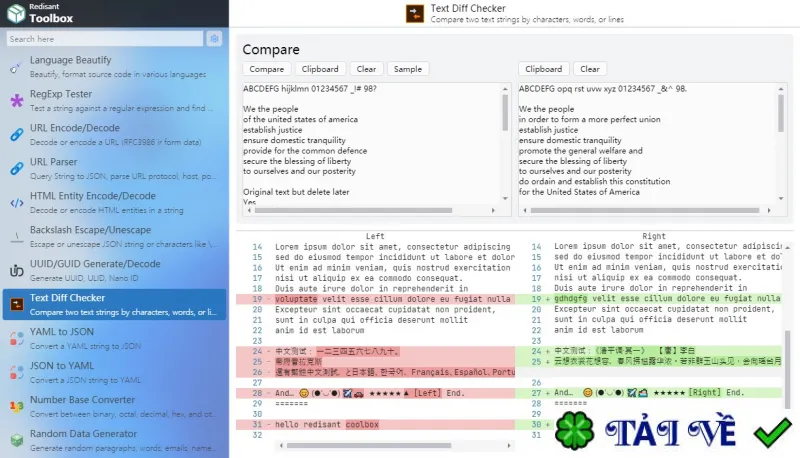The width and height of the screenshot is (800, 458).
Task: Click the right text area scroll up arrow
Action: (781, 89)
